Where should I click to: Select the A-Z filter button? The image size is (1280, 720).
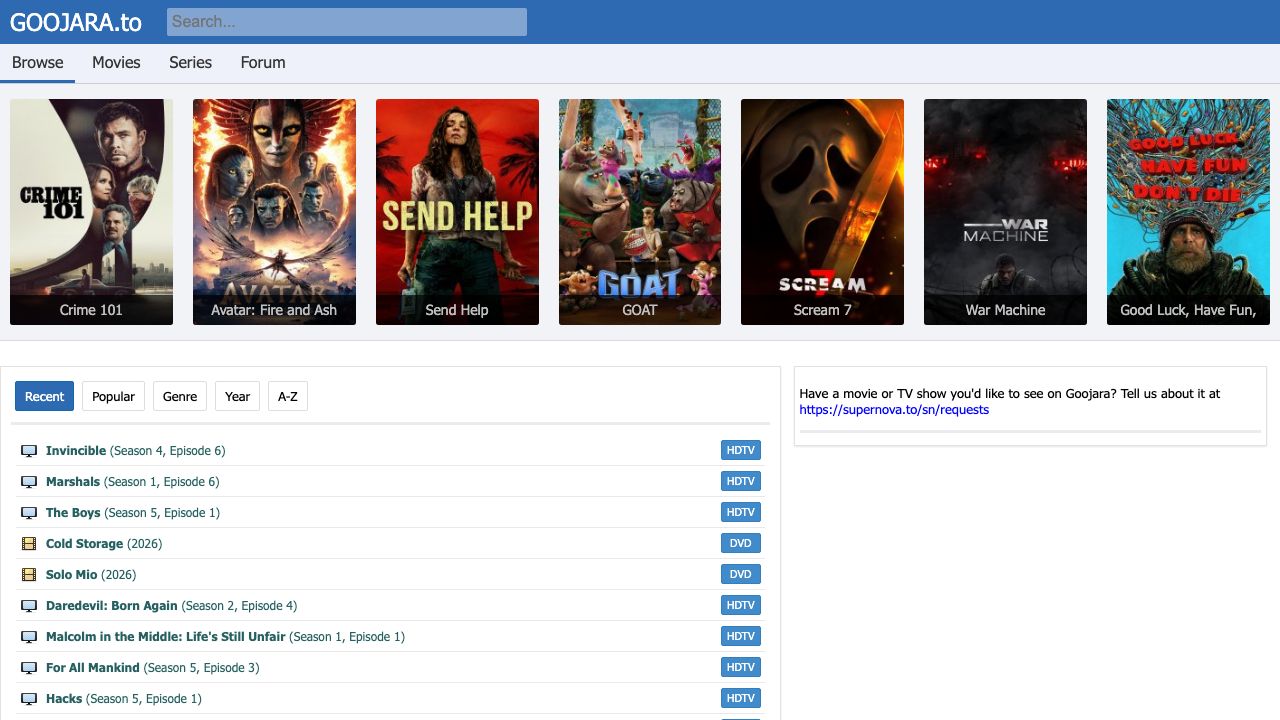[x=288, y=396]
